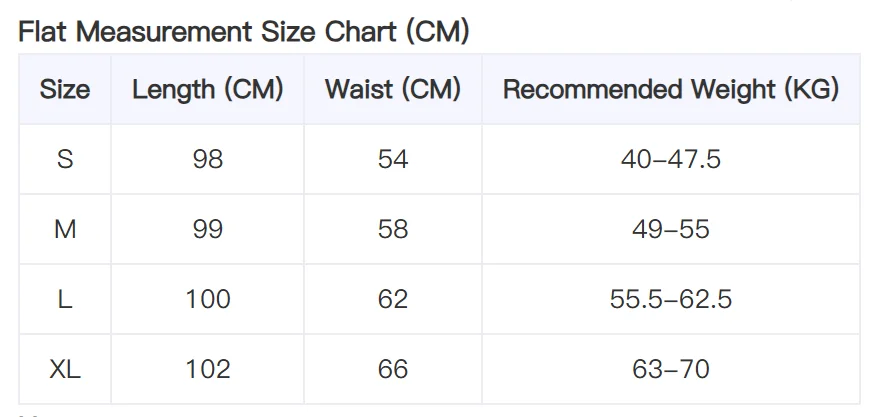
Task: Click the Size column header
Action: click(65, 89)
